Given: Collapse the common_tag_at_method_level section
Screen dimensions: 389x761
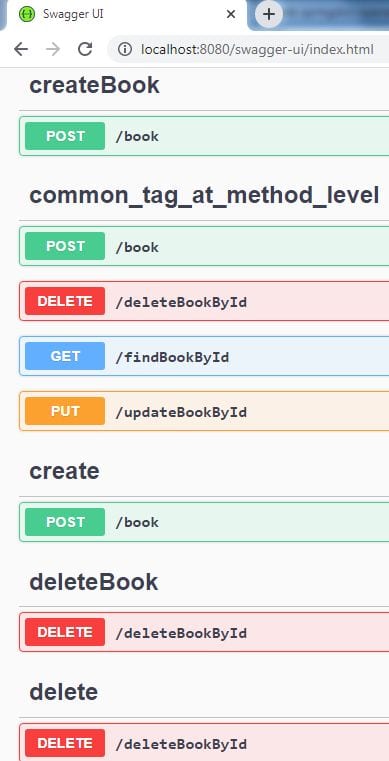Looking at the screenshot, I should 204,195.
